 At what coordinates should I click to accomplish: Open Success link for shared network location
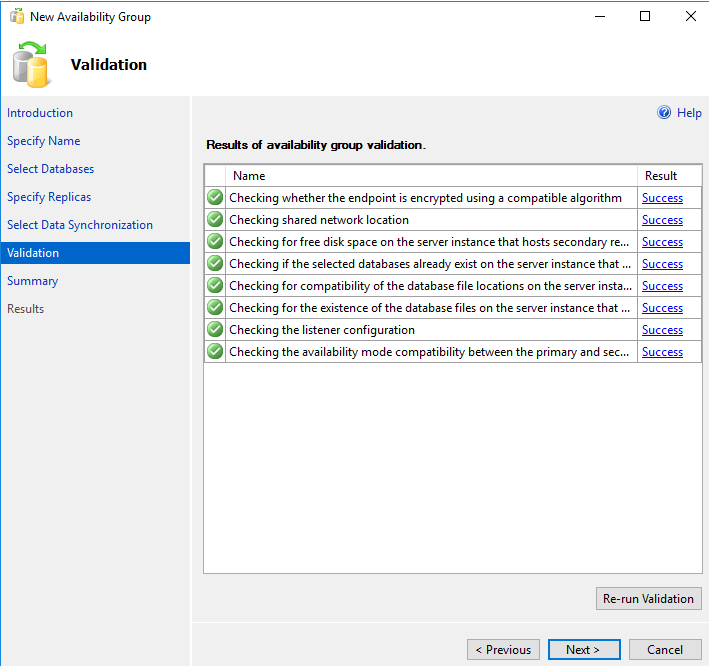point(662,220)
